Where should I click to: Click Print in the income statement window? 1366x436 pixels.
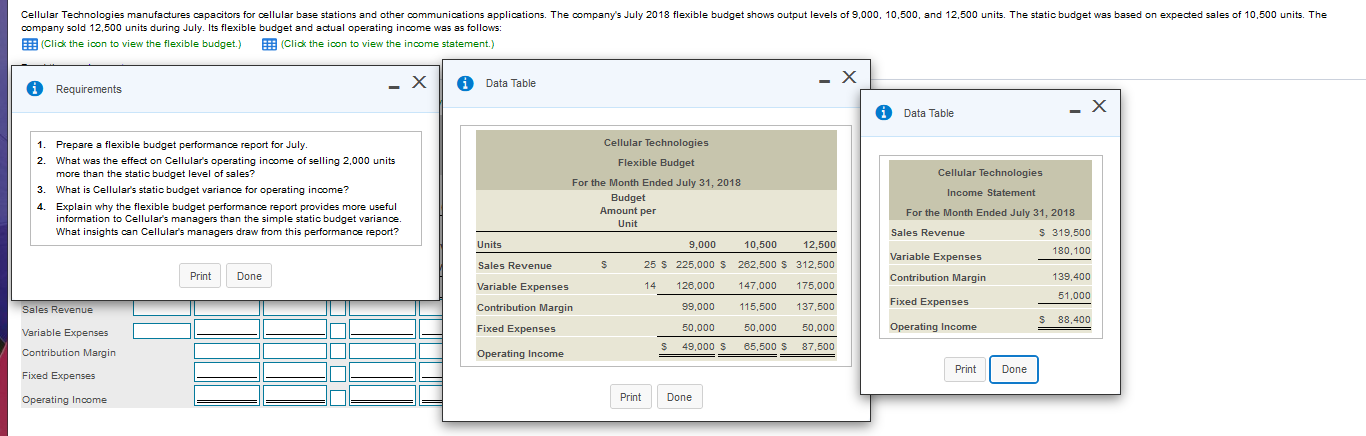click(x=965, y=369)
